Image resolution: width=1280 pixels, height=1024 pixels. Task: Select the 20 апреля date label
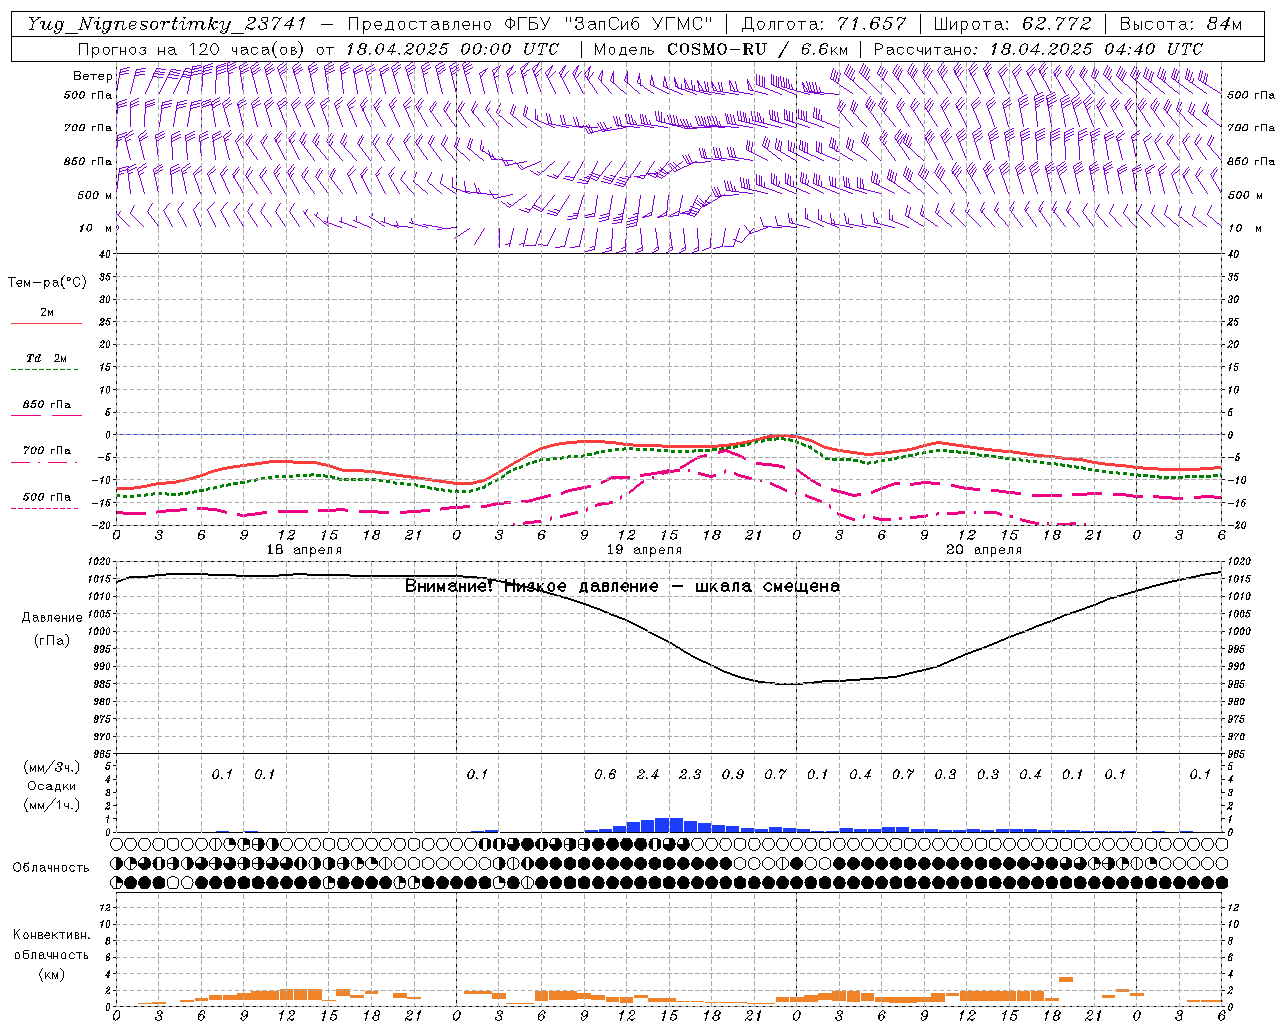[x=984, y=550]
